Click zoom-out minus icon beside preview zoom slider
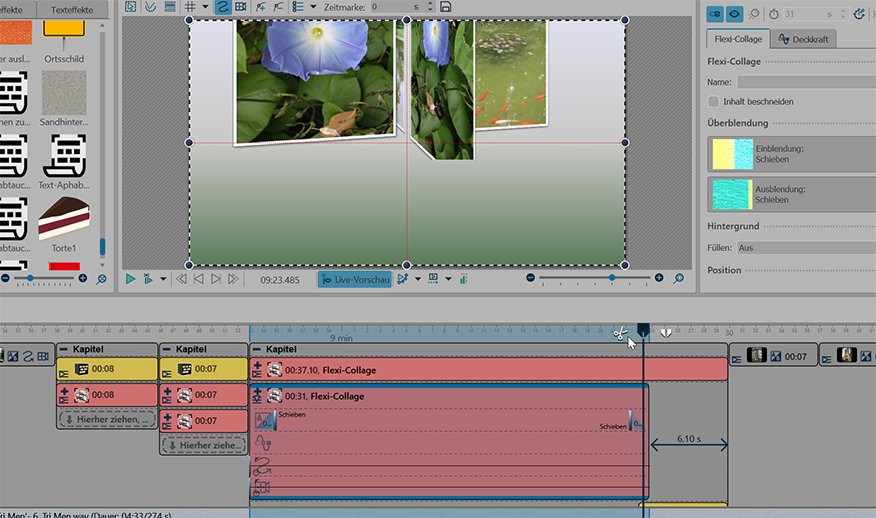 tap(529, 278)
